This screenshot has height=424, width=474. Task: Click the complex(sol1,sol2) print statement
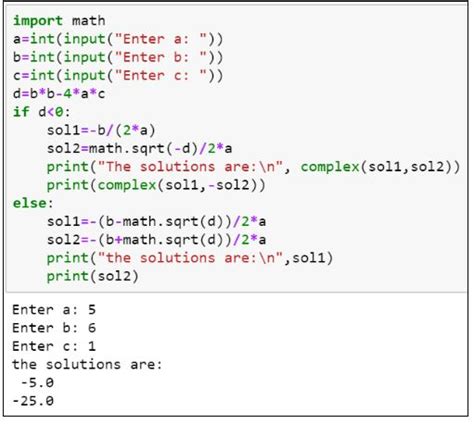point(253,167)
